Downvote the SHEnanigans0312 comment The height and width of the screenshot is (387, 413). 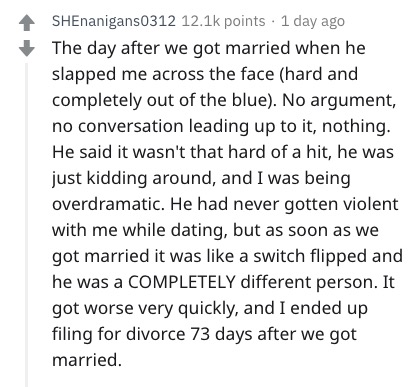click(x=27, y=48)
